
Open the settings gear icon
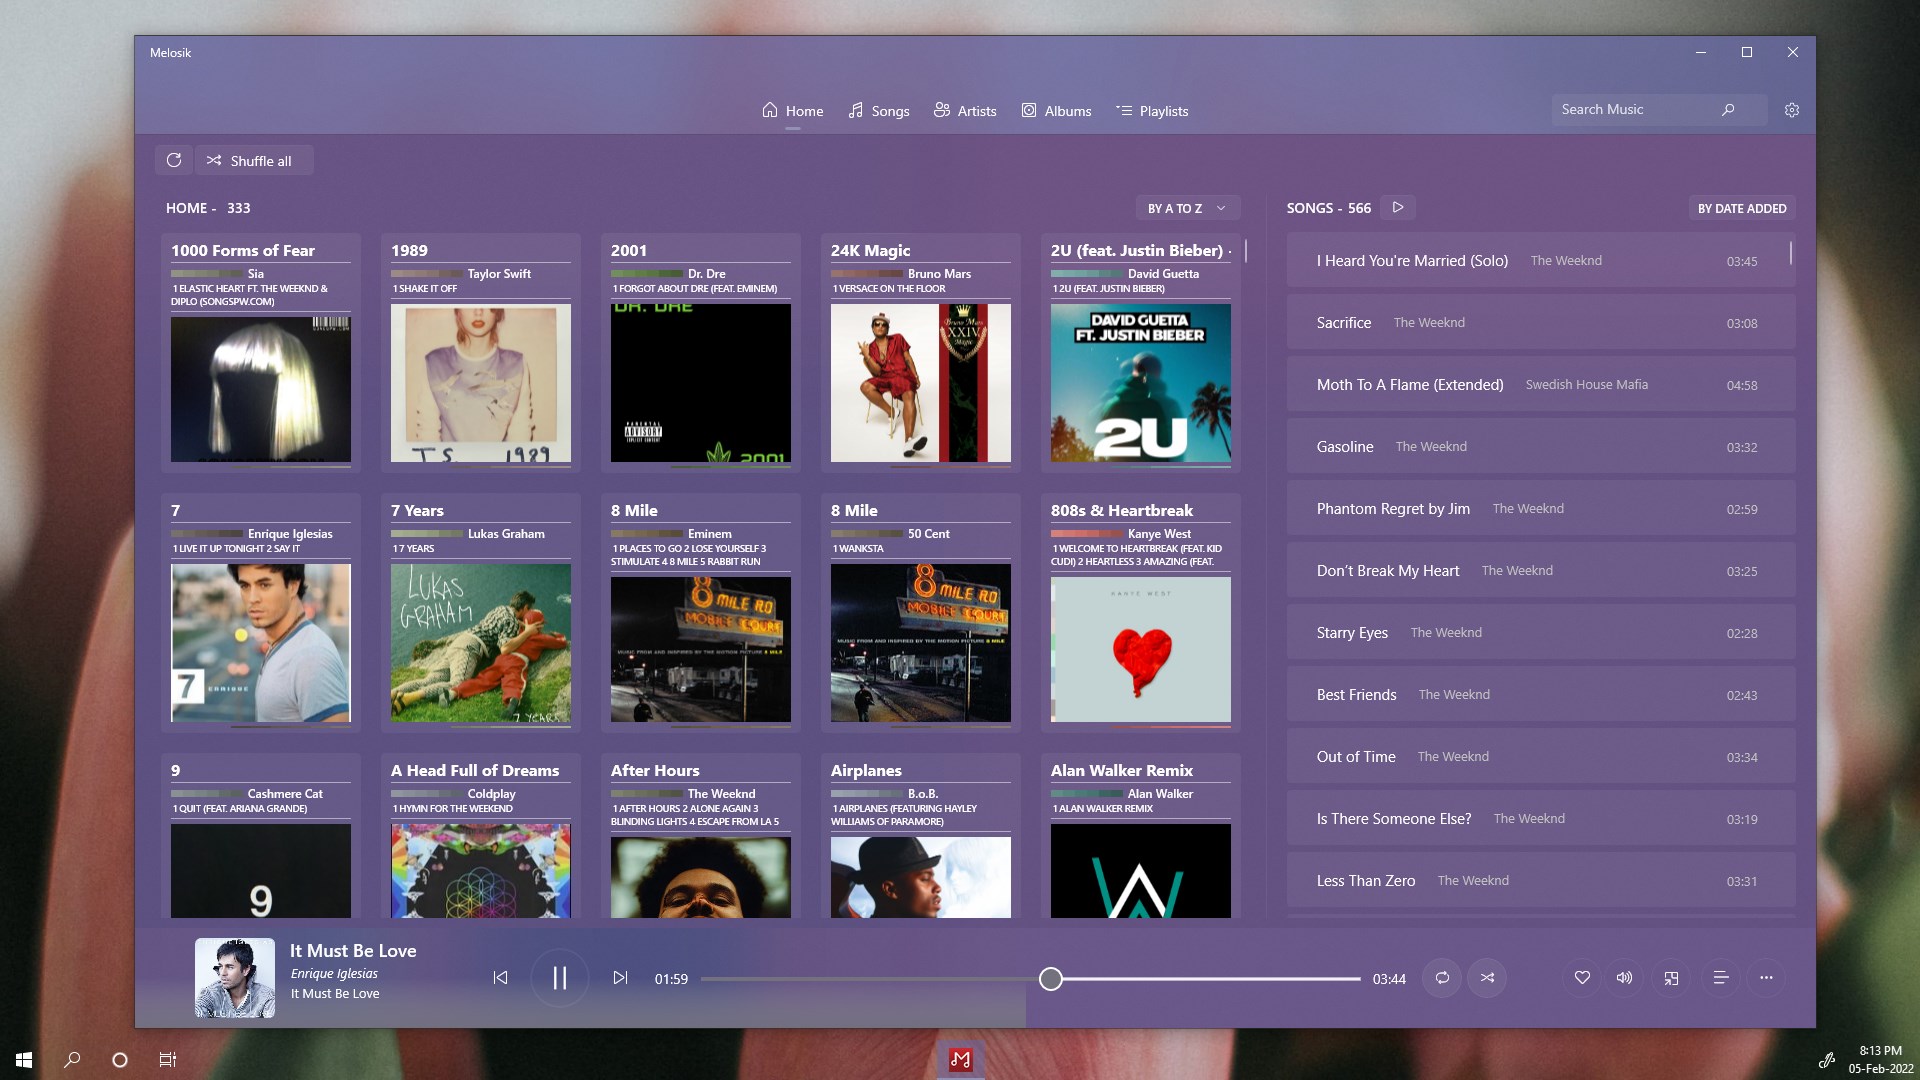1791,110
